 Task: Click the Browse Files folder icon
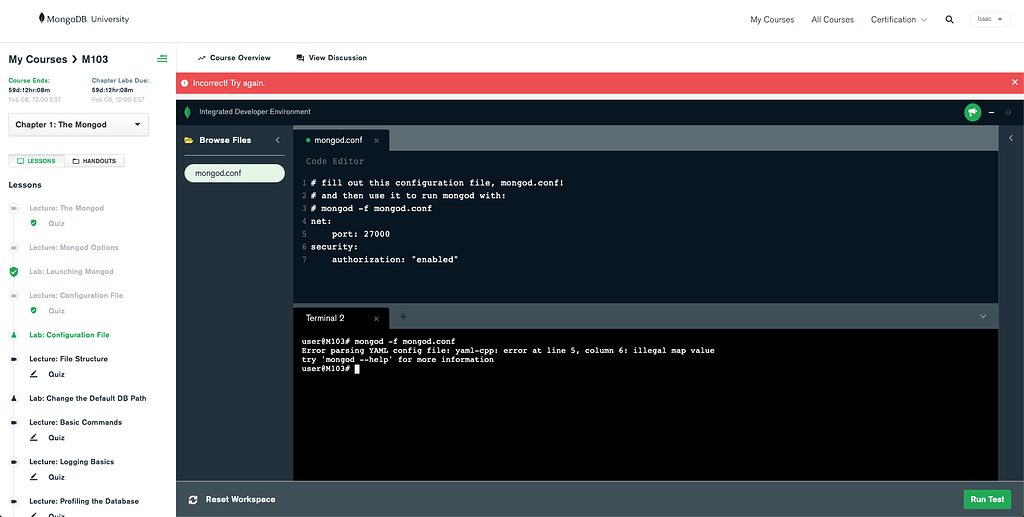click(x=188, y=140)
